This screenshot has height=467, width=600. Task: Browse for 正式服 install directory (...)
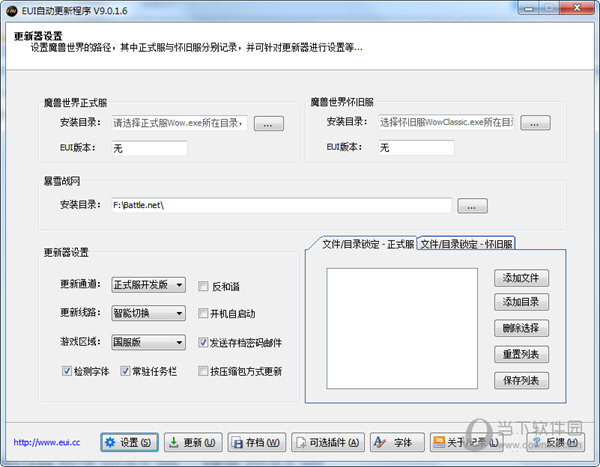tap(269, 124)
